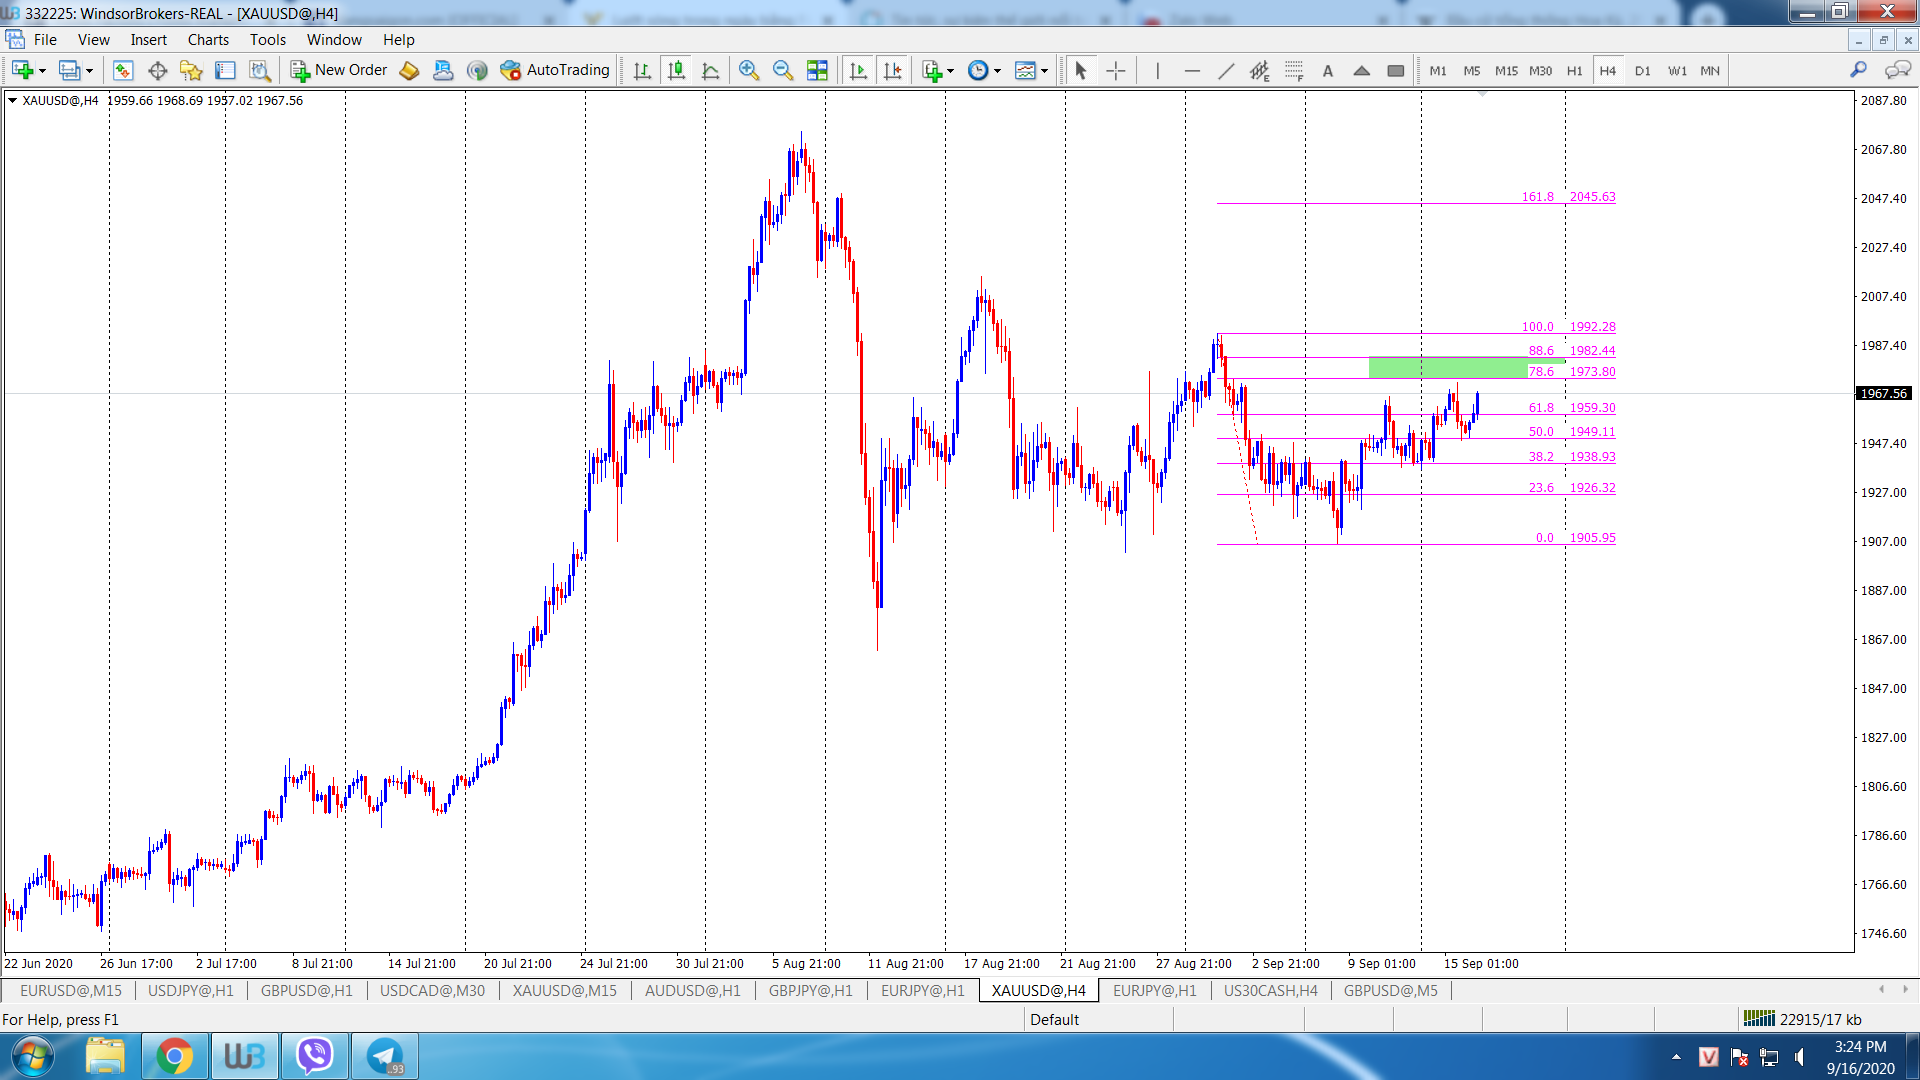Open the Navigator favorites panel
1920x1080 pixels.
coord(191,70)
